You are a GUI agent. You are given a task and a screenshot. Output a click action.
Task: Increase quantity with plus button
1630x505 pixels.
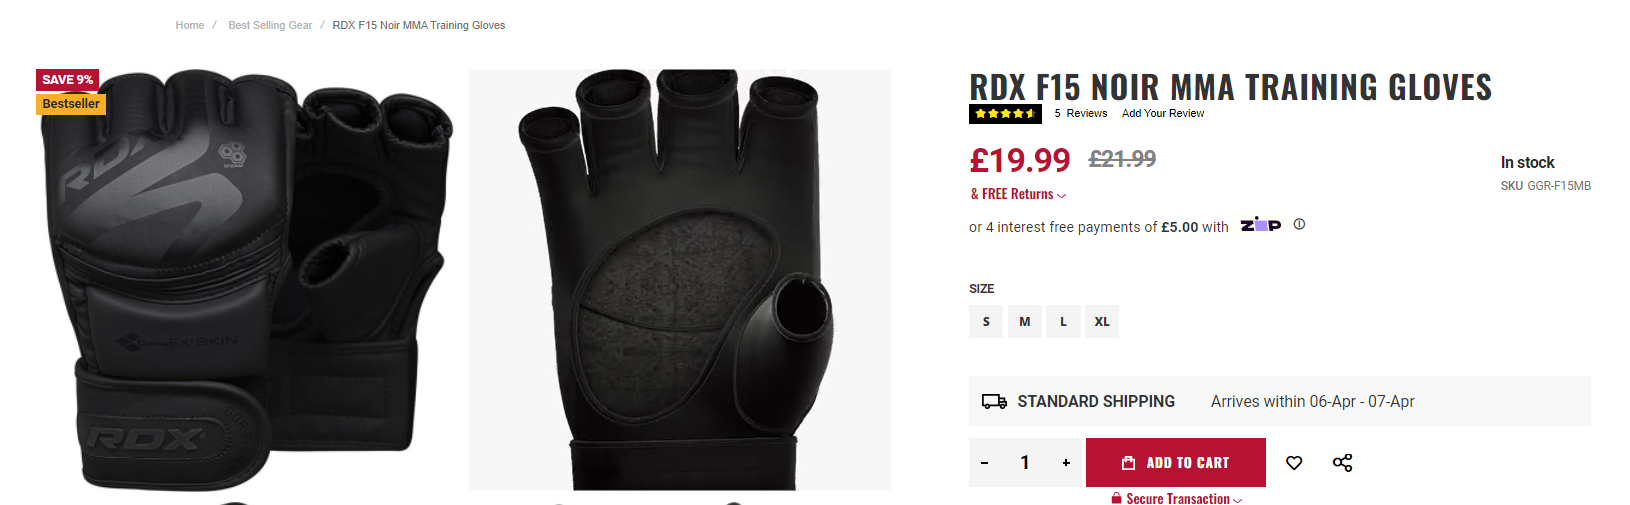point(1066,463)
